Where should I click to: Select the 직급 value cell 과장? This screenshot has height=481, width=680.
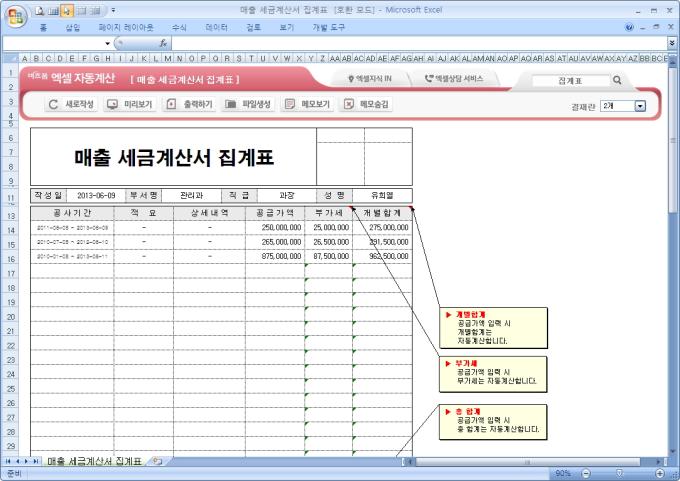point(287,196)
